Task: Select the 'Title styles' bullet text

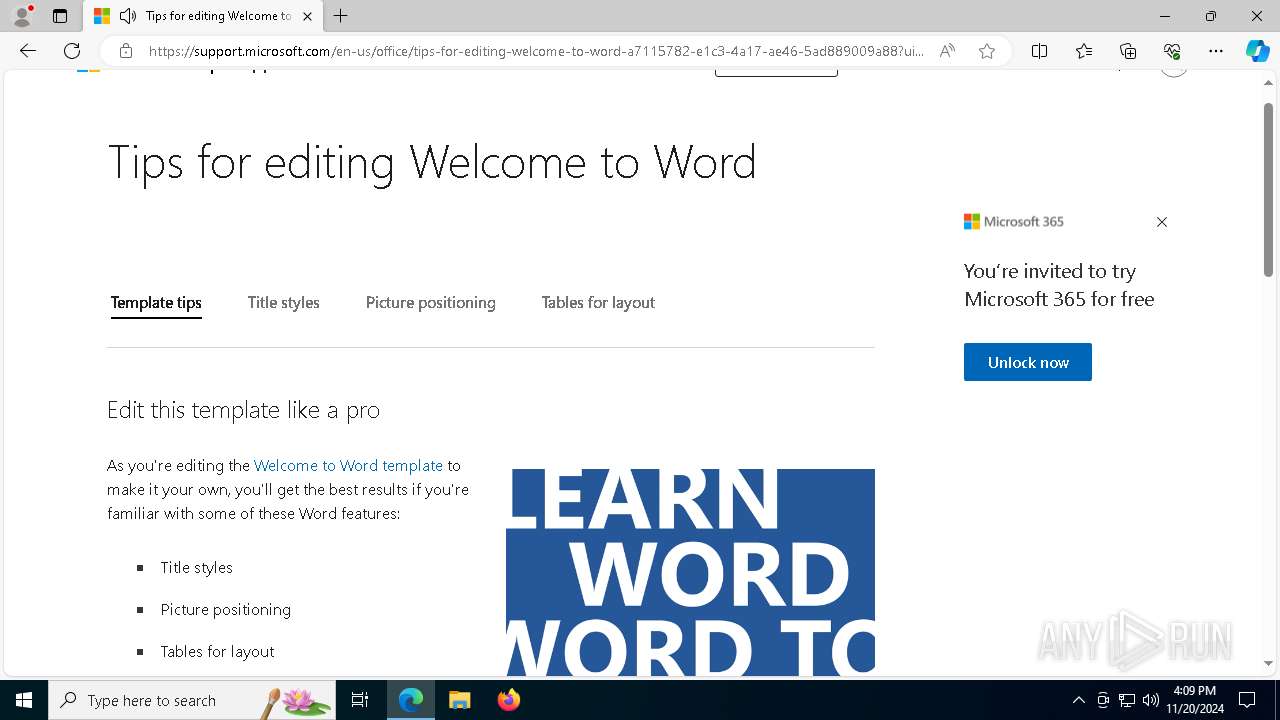Action: [196, 567]
